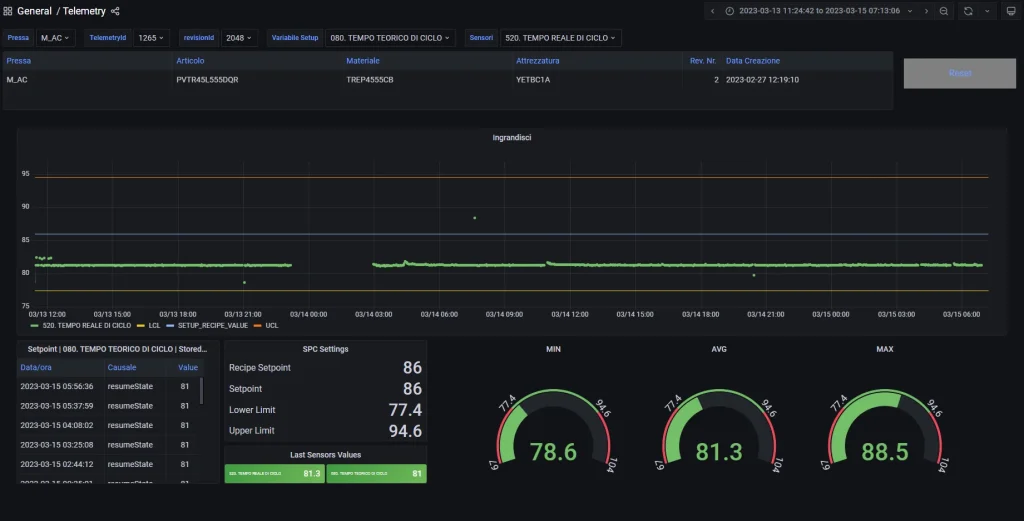This screenshot has width=1024, height=521.
Task: Shift time range forward with right arrow
Action: point(926,11)
